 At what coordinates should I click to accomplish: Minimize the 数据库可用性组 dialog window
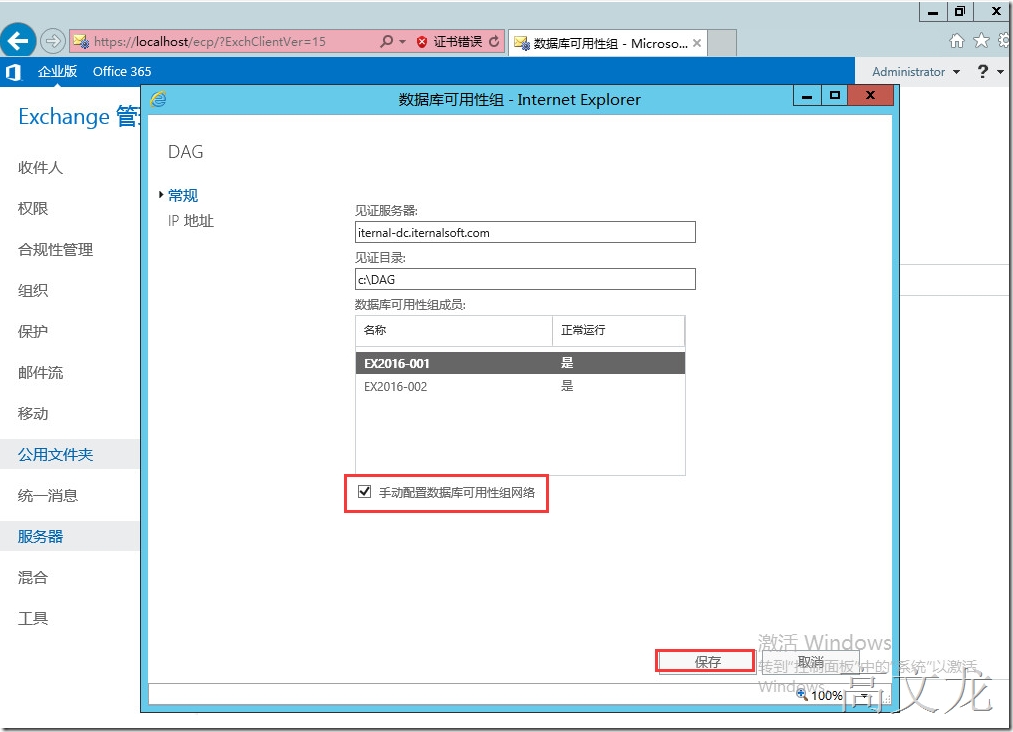807,96
